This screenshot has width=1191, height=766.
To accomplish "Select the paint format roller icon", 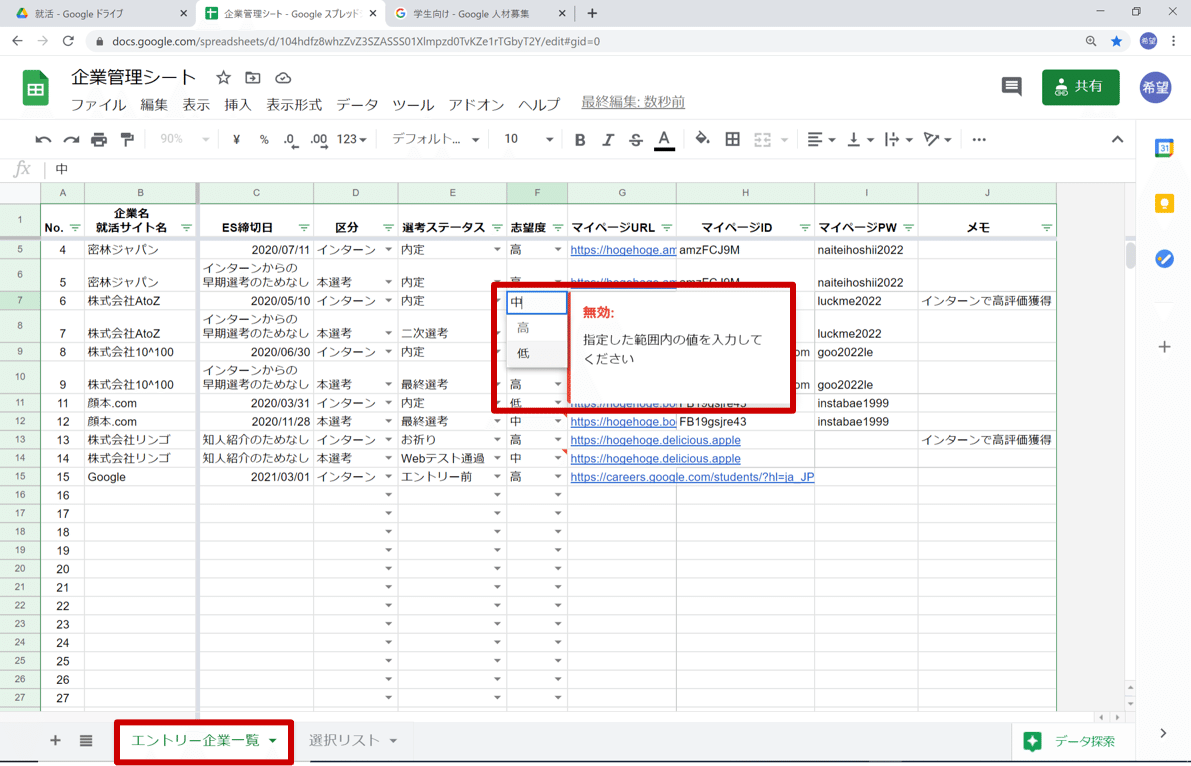I will tap(127, 140).
